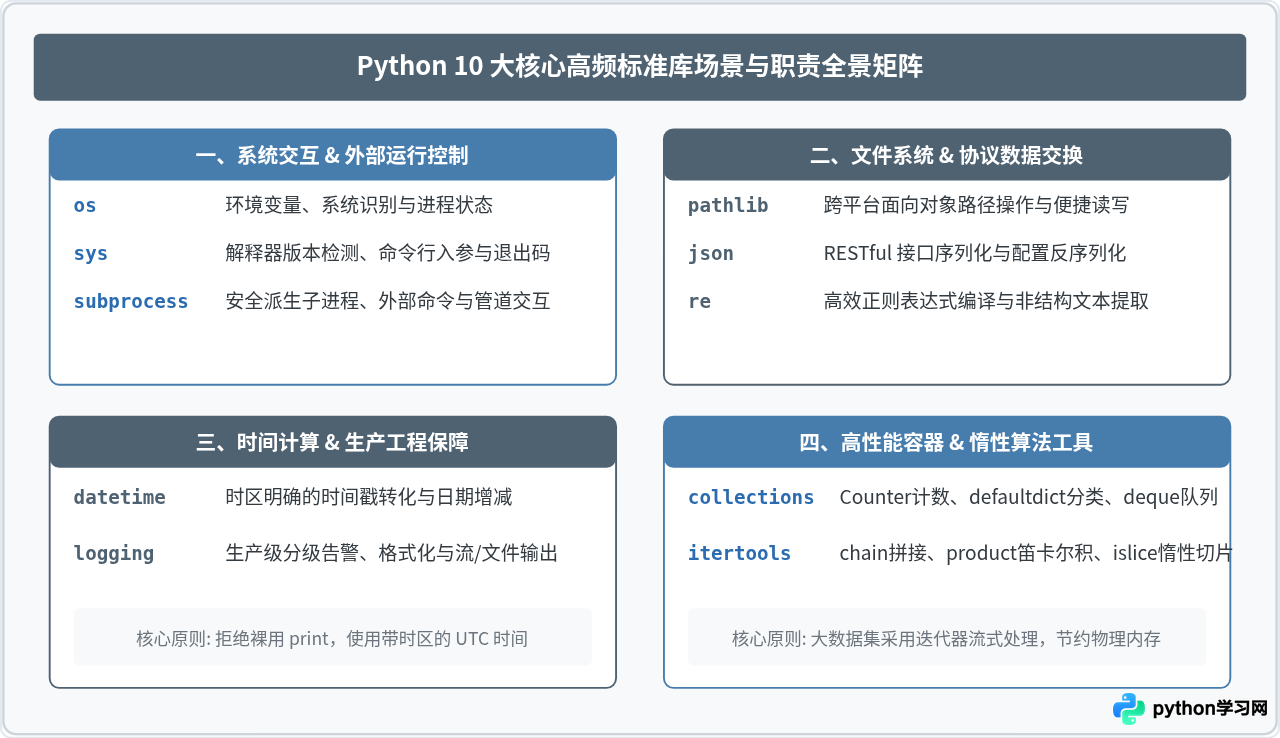The width and height of the screenshot is (1280, 738).
Task: Click description '时区明确的时间戳转化与日期增减'
Action: [x=369, y=497]
